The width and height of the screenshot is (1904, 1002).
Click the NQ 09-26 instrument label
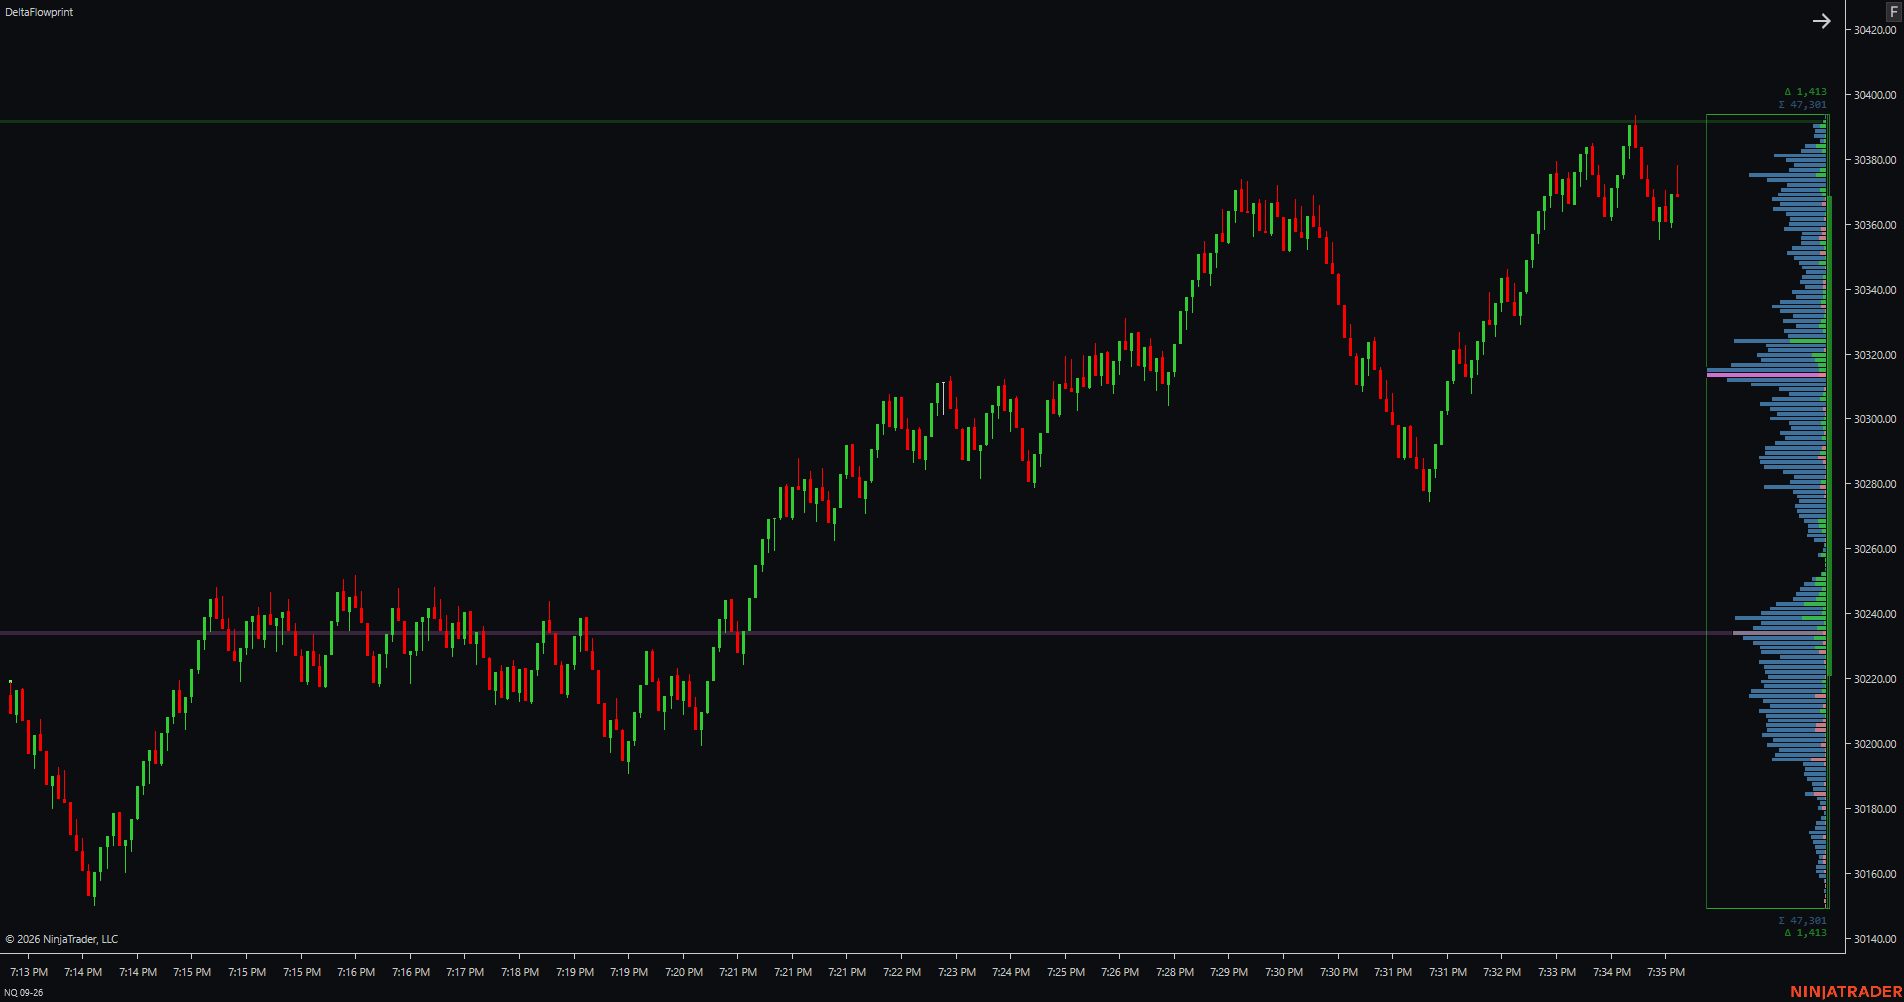click(x=24, y=993)
